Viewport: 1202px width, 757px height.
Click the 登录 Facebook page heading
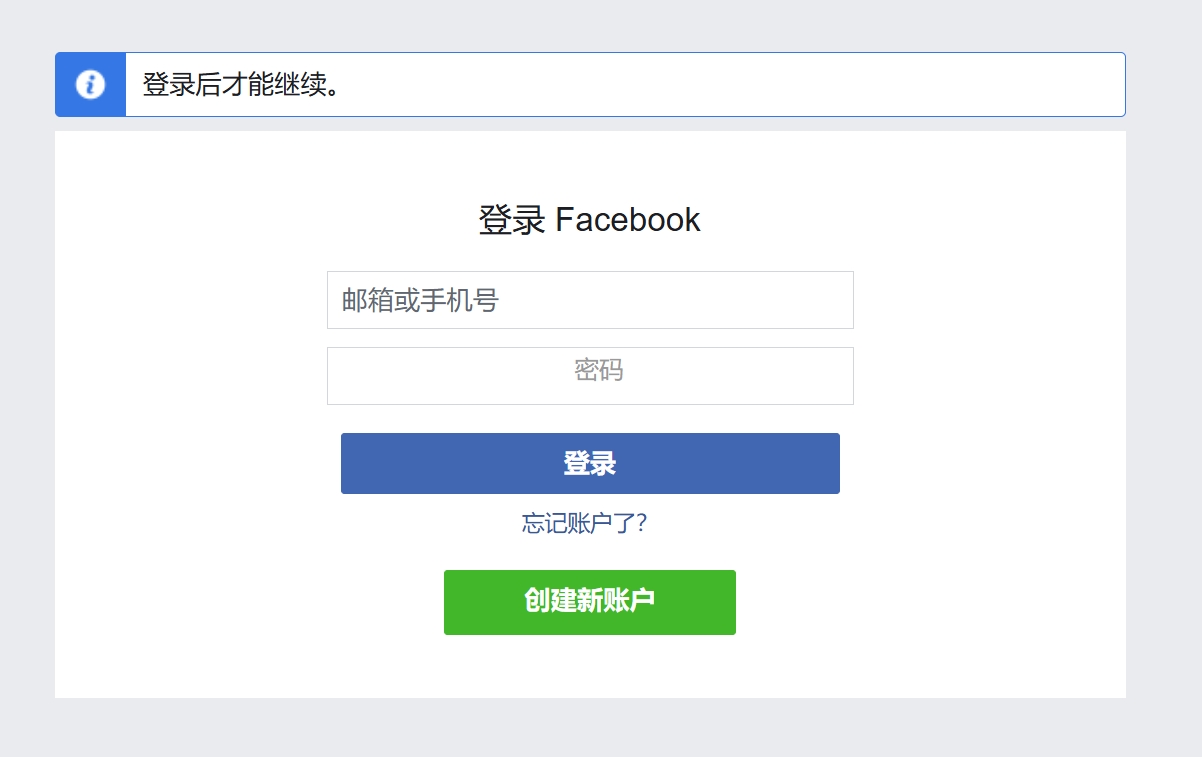[x=590, y=219]
